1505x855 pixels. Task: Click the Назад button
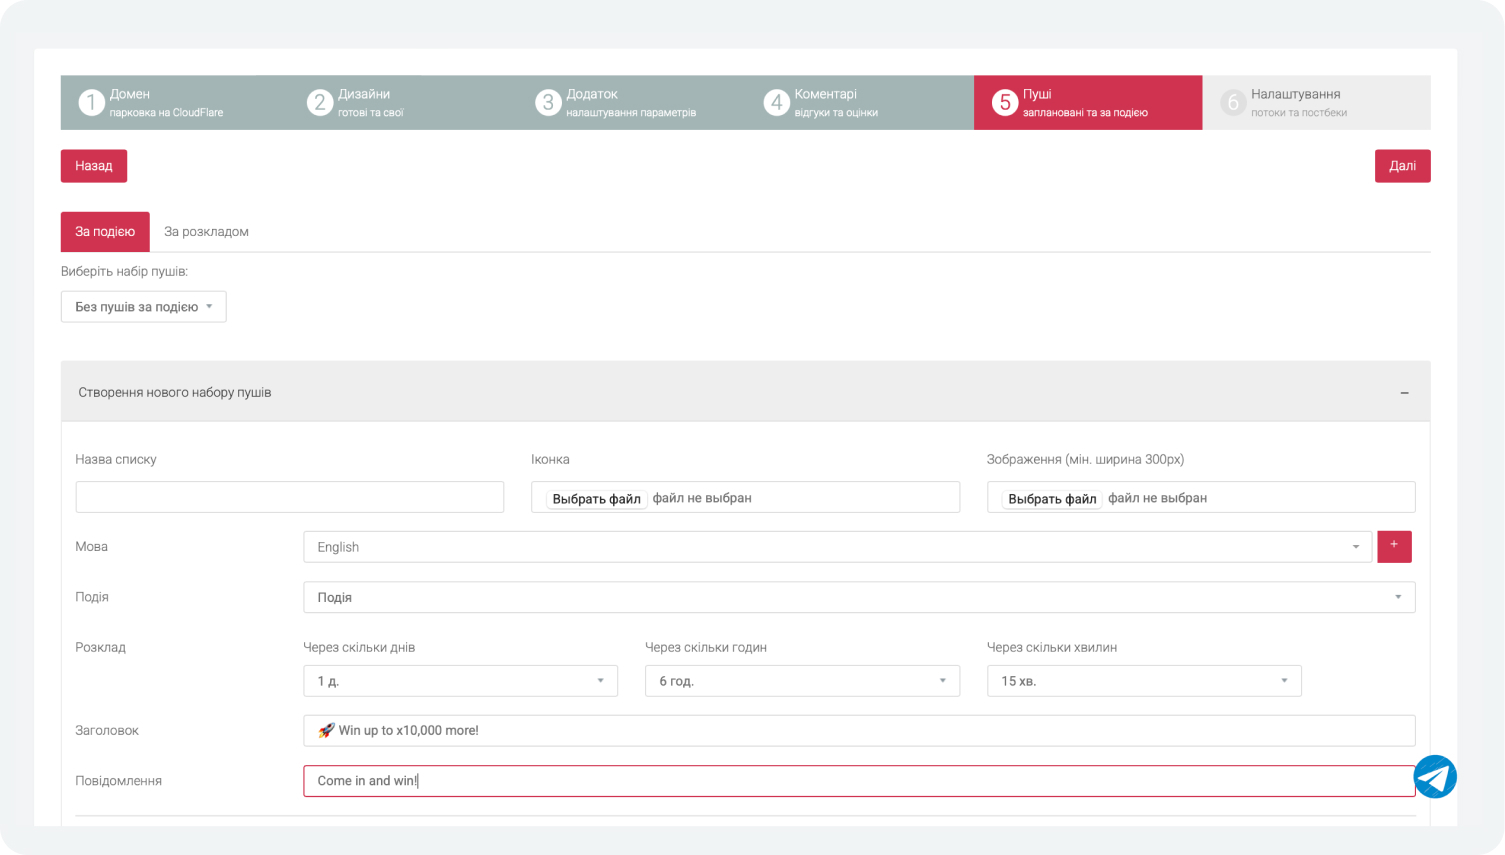tap(93, 166)
